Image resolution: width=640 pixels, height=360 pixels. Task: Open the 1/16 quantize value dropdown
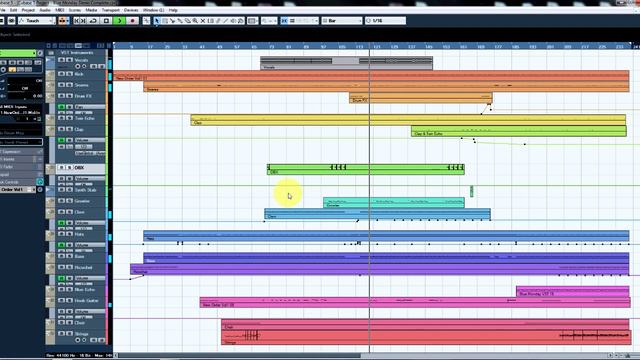coord(385,20)
